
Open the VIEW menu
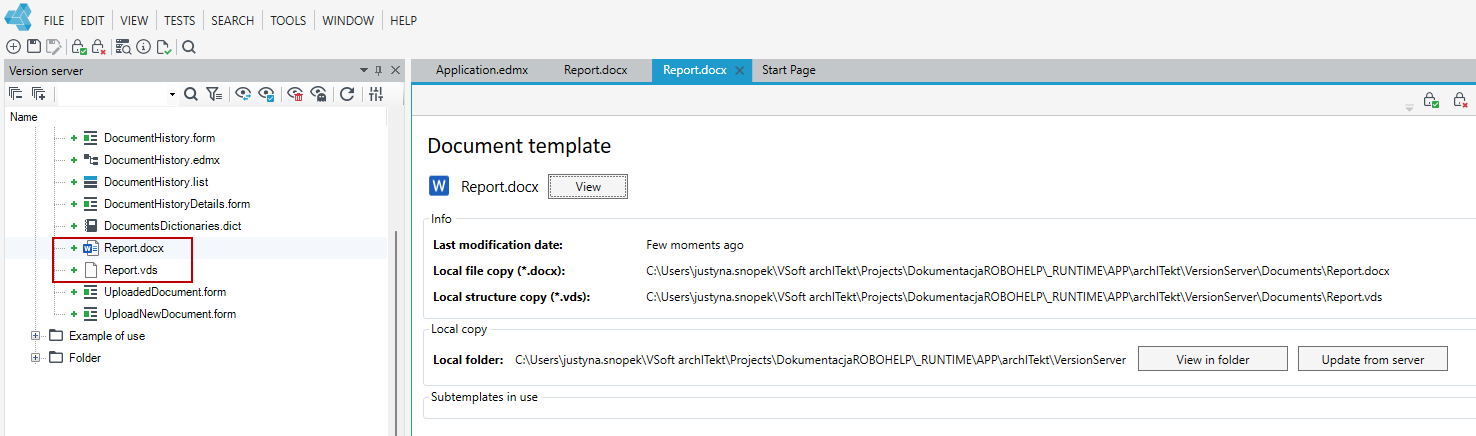coord(134,20)
